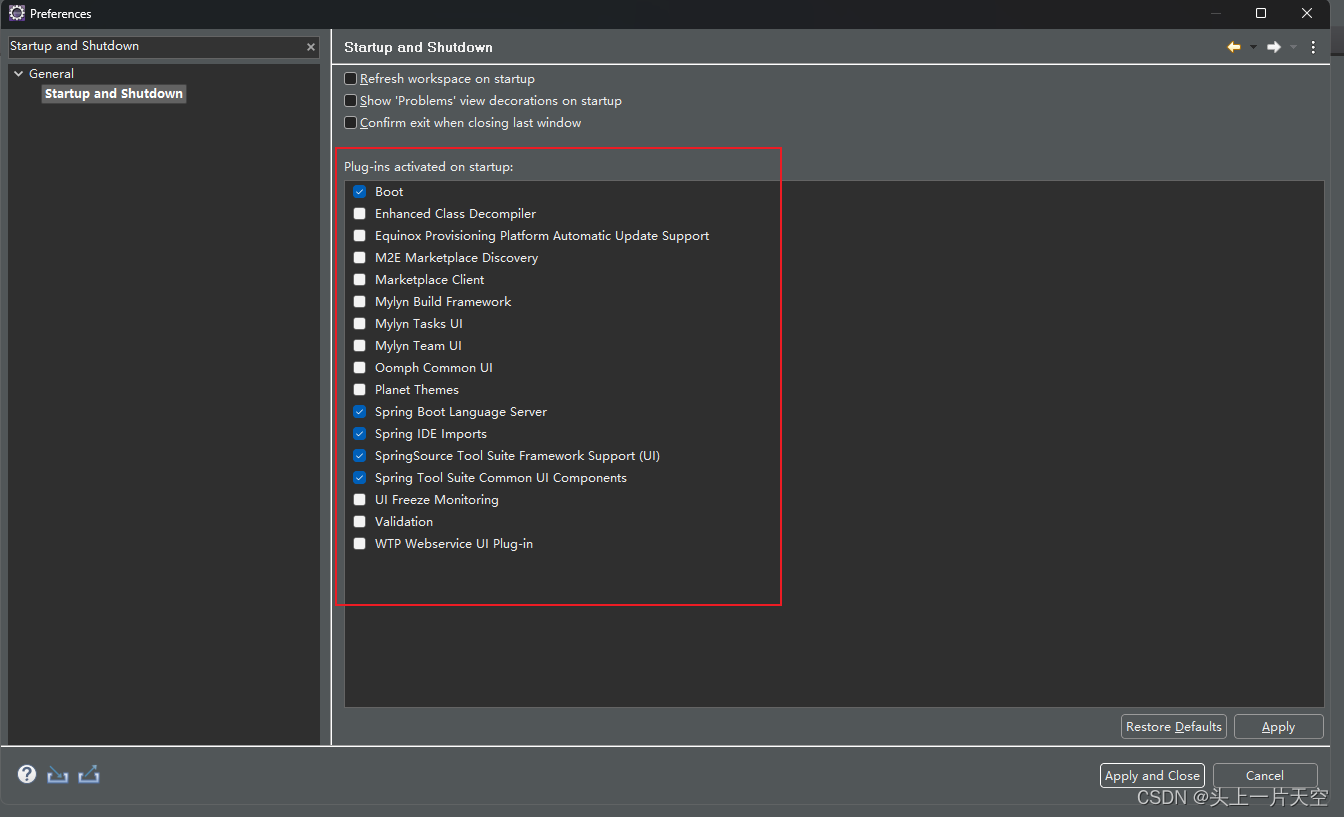Screen dimensions: 1344x817
Task: Click the 'Startup and Shutdown' page heading
Action: point(418,47)
